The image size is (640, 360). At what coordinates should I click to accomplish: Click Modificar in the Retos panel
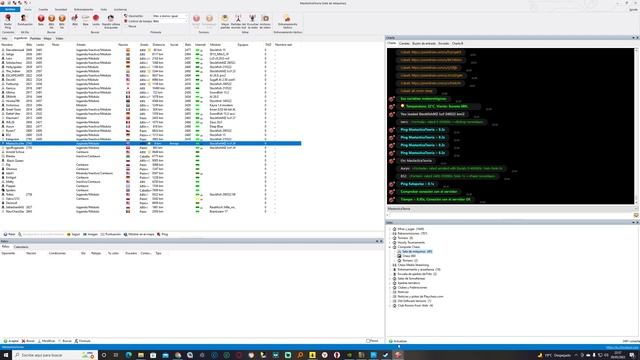coord(46,341)
